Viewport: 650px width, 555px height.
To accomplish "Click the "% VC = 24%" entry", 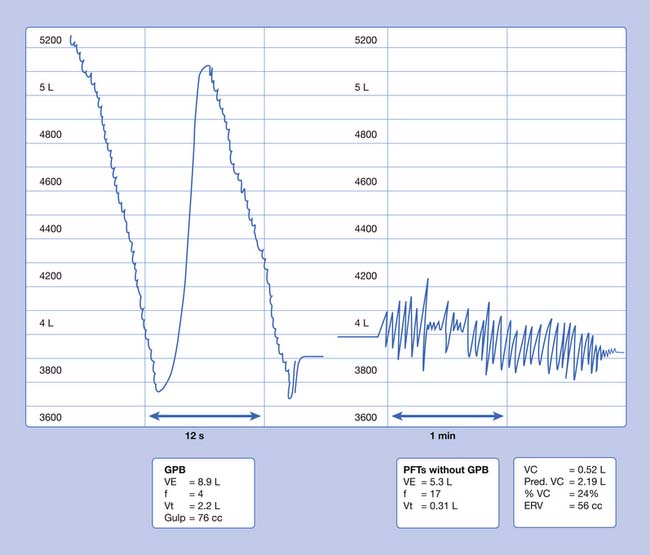I will coord(560,492).
